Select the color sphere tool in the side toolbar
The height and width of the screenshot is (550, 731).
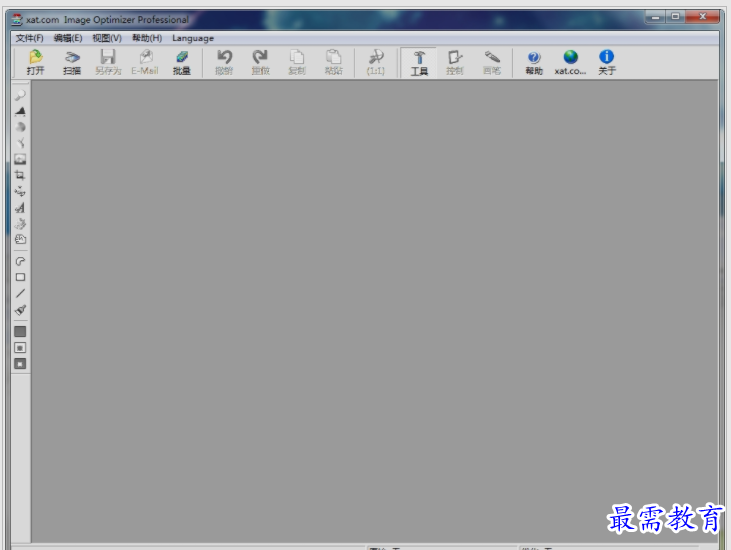pyautogui.click(x=20, y=127)
